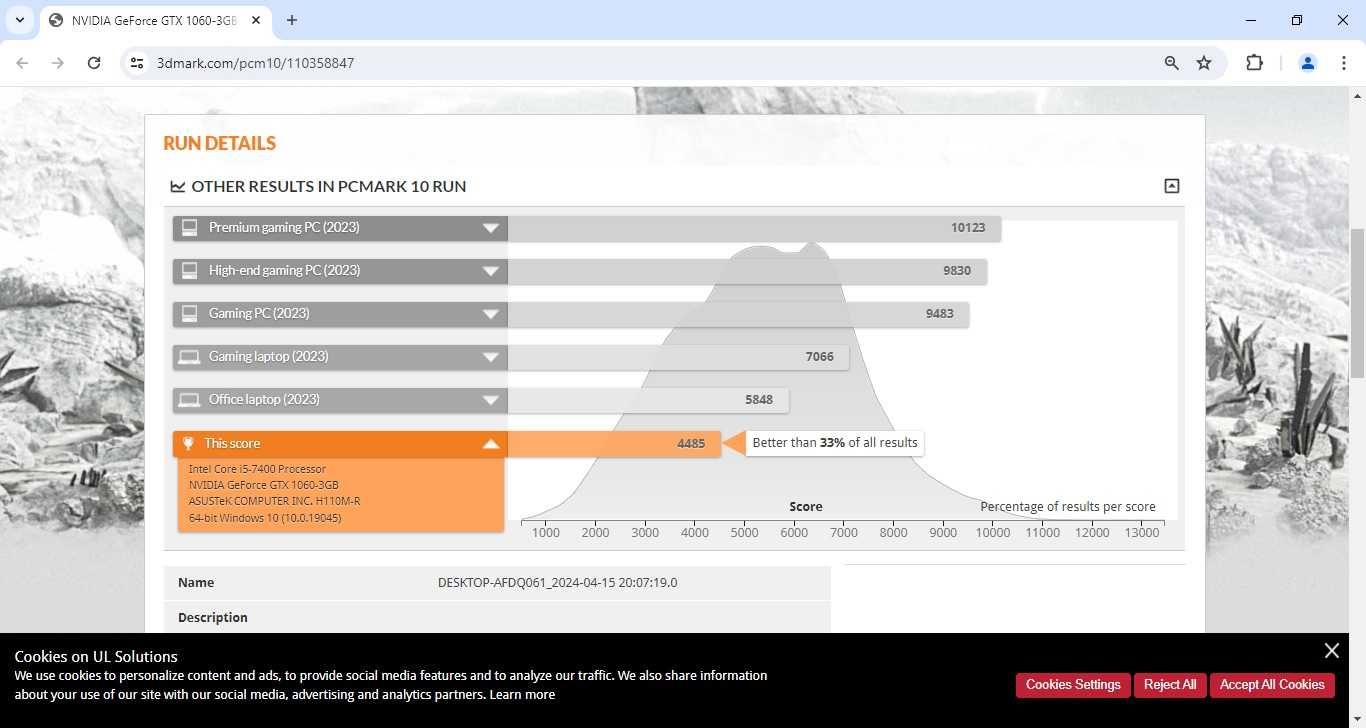Click the Percentage of results per score label

coord(1068,507)
